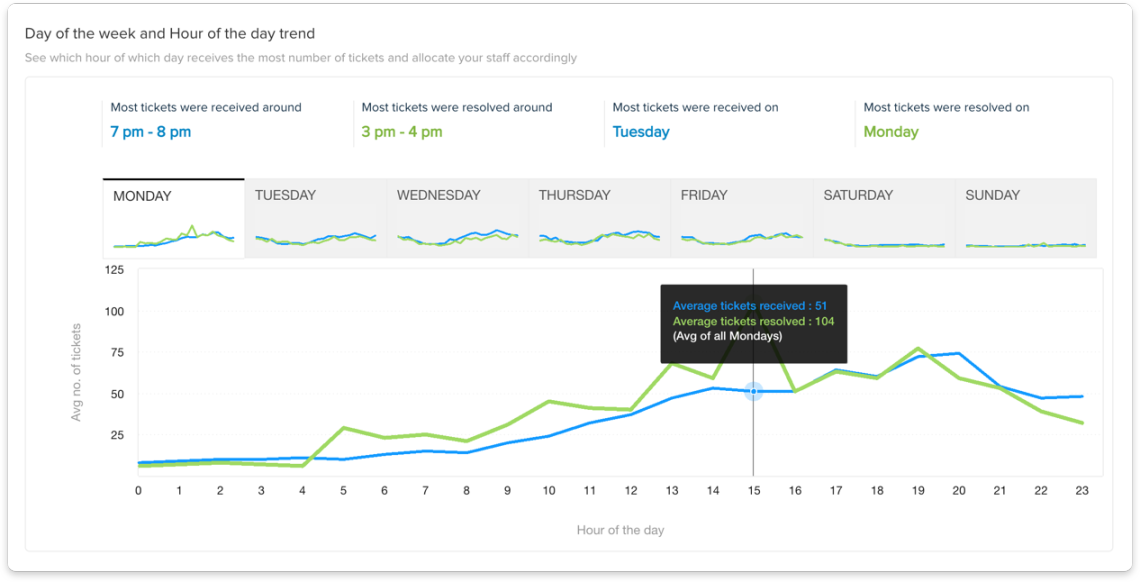Click the tooltip showing average tickets
Viewport: 1140px width, 582px height.
[753, 324]
